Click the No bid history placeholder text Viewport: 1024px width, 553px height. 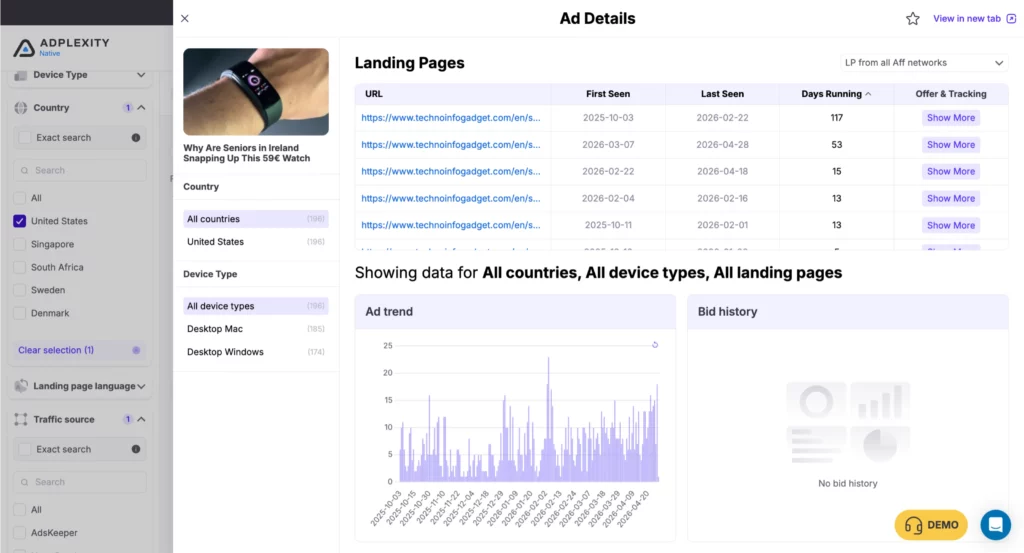[x=848, y=483]
